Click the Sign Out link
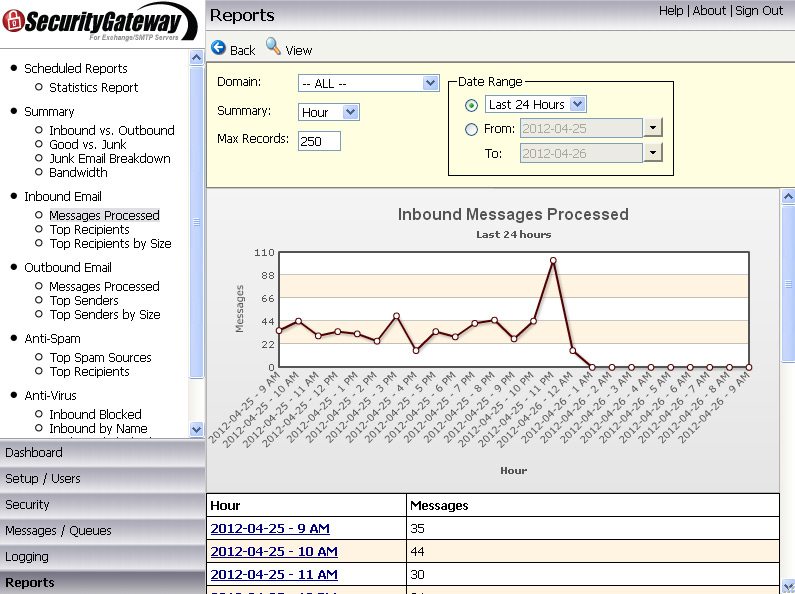Screen dimensions: 795x594 click(x=759, y=11)
